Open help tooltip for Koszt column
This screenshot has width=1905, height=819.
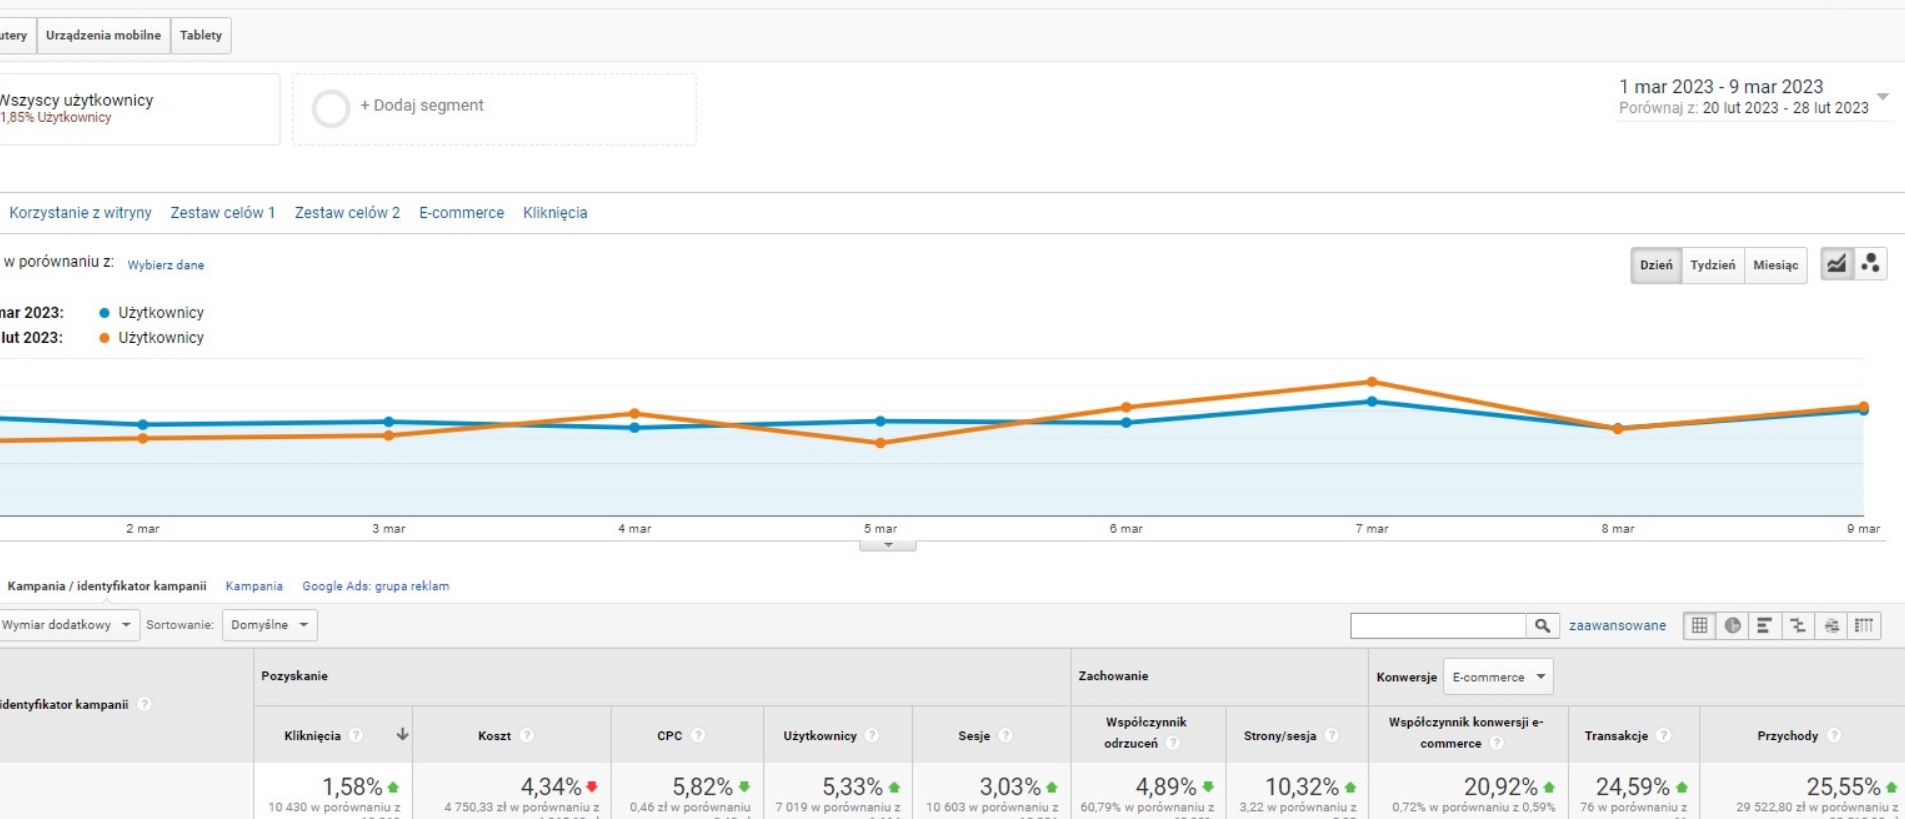[x=527, y=736]
